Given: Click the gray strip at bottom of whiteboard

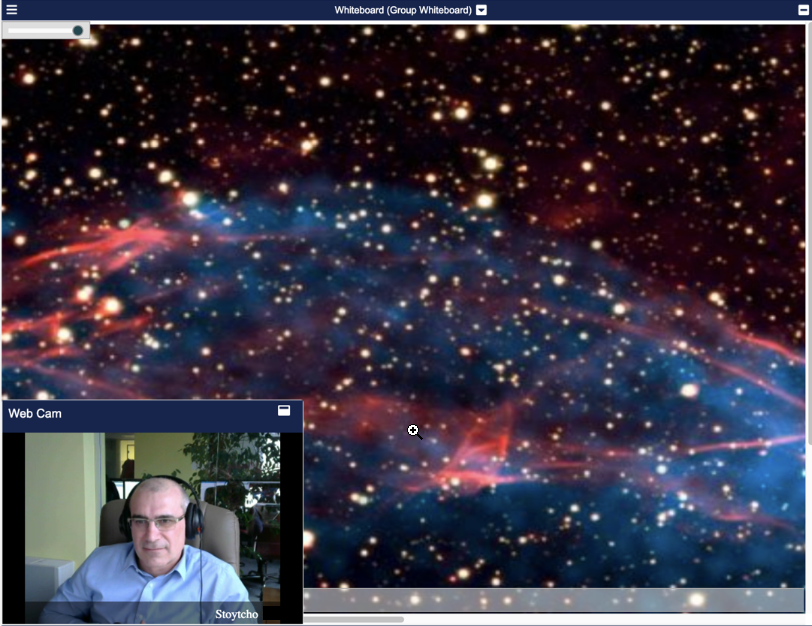Looking at the screenshot, I should pyautogui.click(x=550, y=600).
